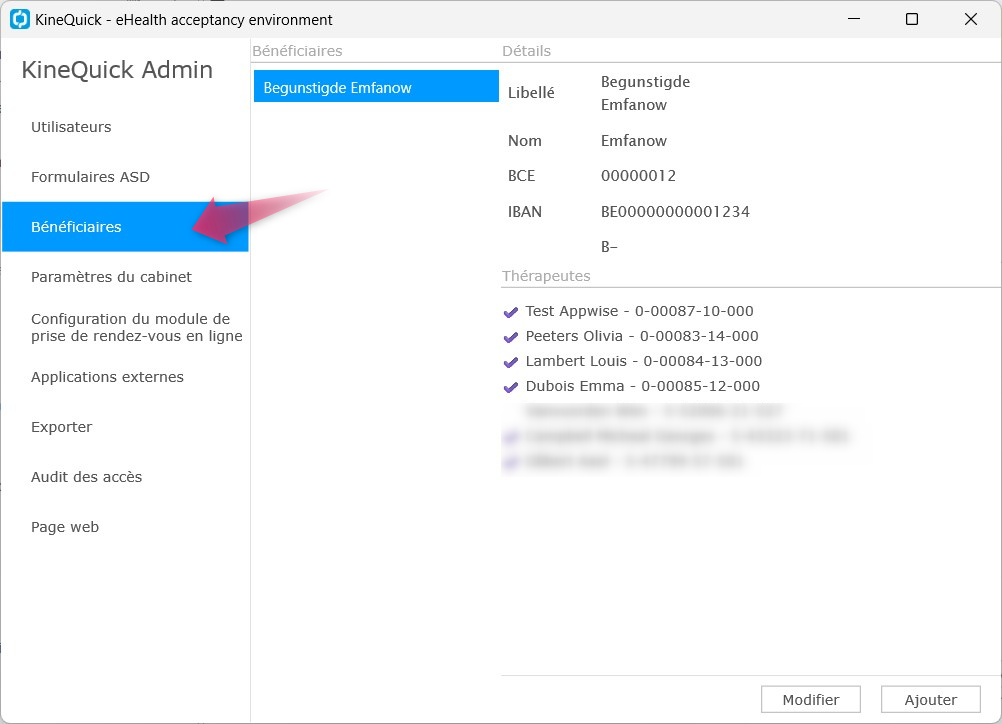Click the B– value under IBAN
1002x724 pixels.
pos(609,247)
